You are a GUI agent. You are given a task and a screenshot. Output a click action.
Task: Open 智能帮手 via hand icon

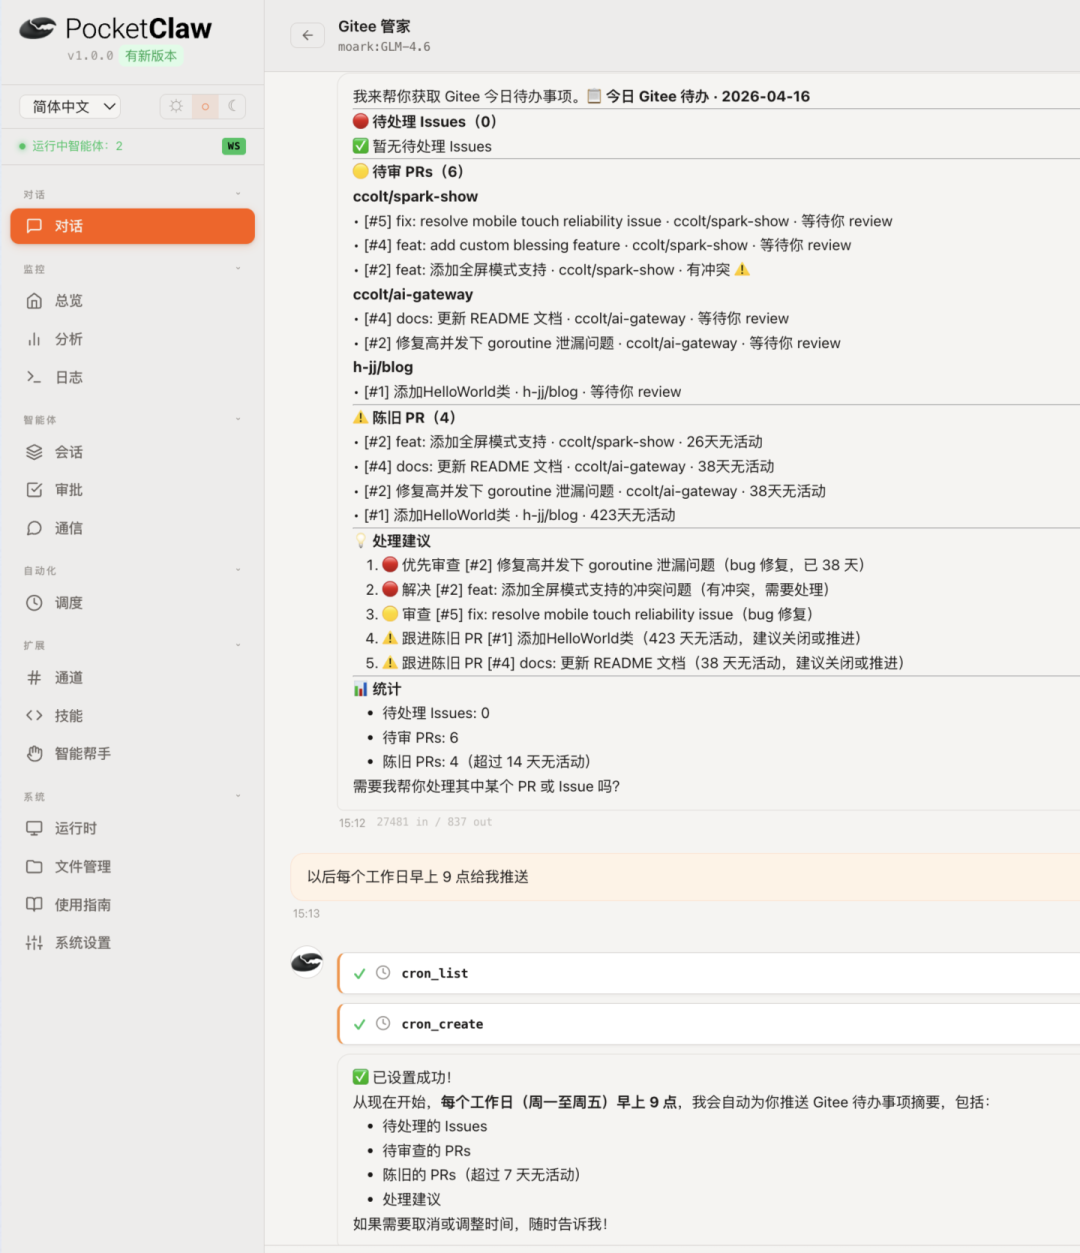34,754
